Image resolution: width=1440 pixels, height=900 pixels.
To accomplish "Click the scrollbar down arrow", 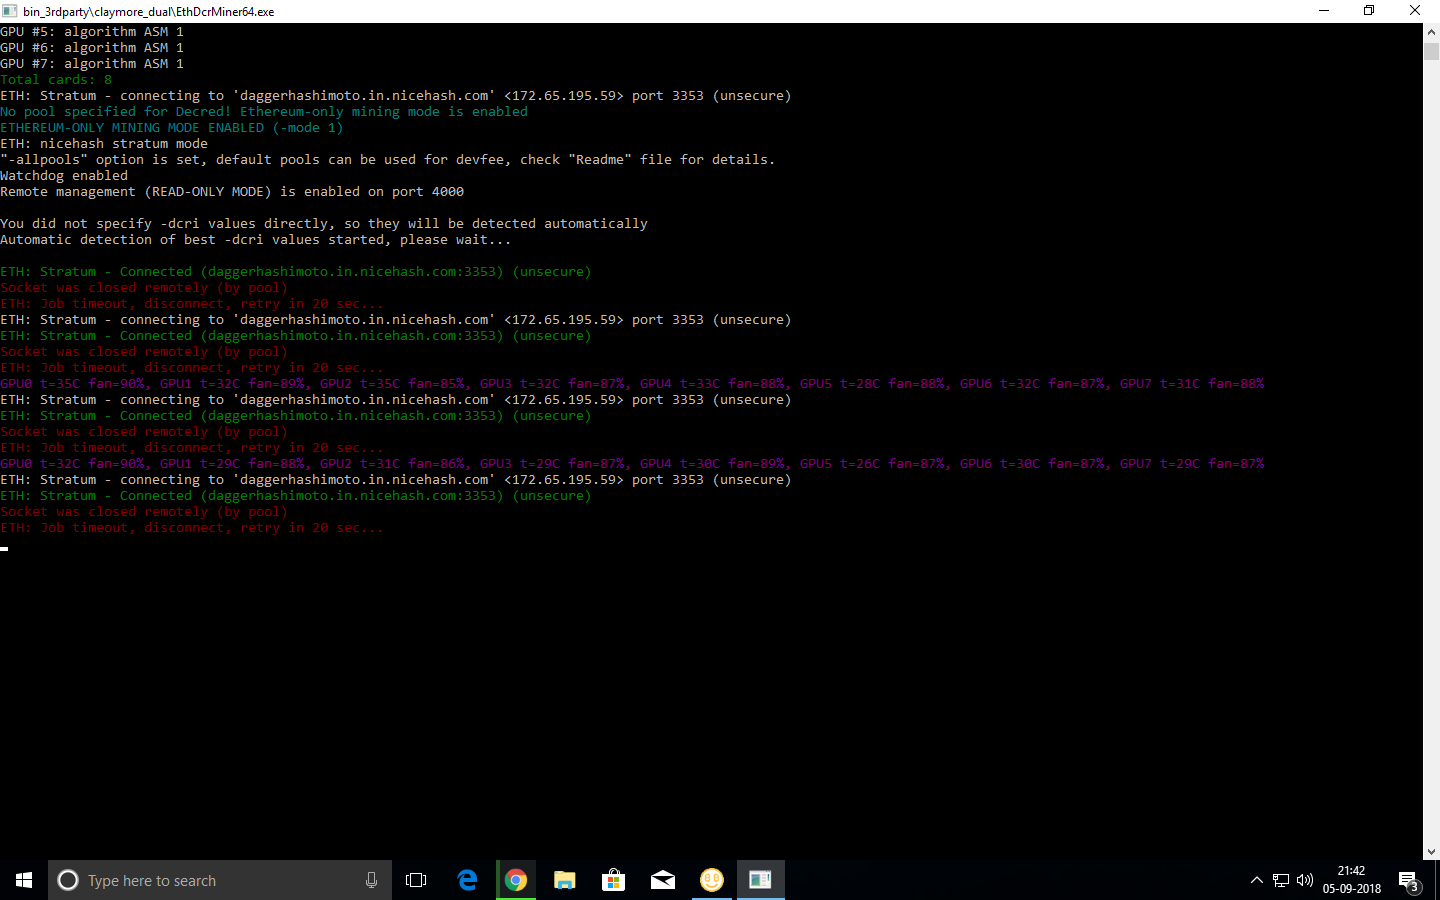I will [1432, 852].
